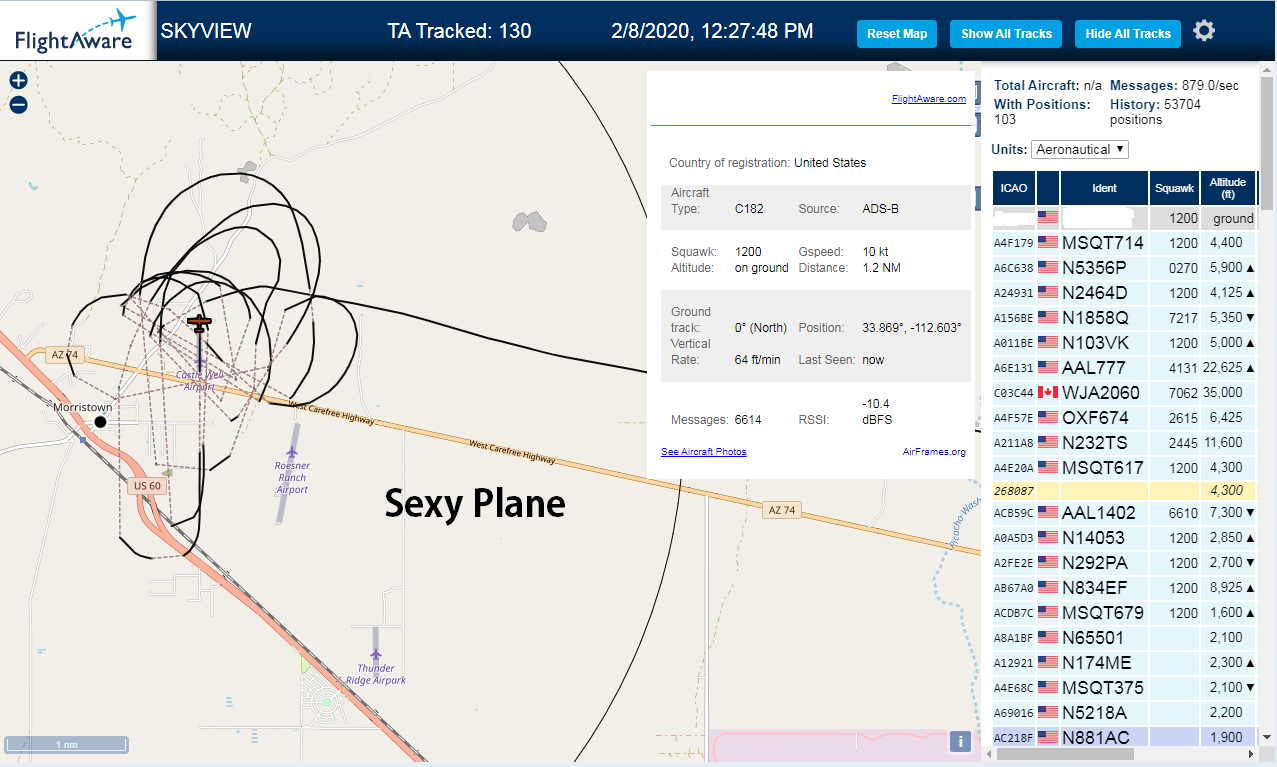Select aircraft N103VK in list

point(1125,342)
